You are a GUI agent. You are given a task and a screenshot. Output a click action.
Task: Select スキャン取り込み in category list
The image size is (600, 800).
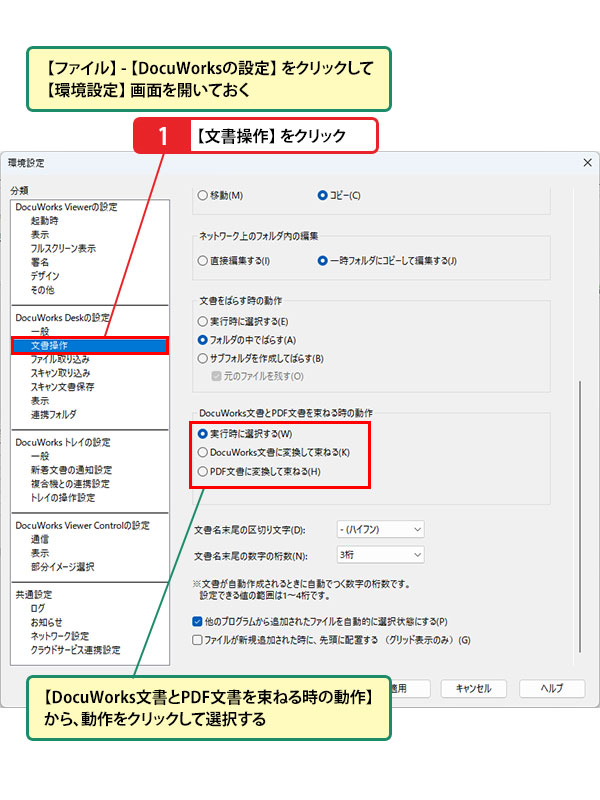(61, 373)
